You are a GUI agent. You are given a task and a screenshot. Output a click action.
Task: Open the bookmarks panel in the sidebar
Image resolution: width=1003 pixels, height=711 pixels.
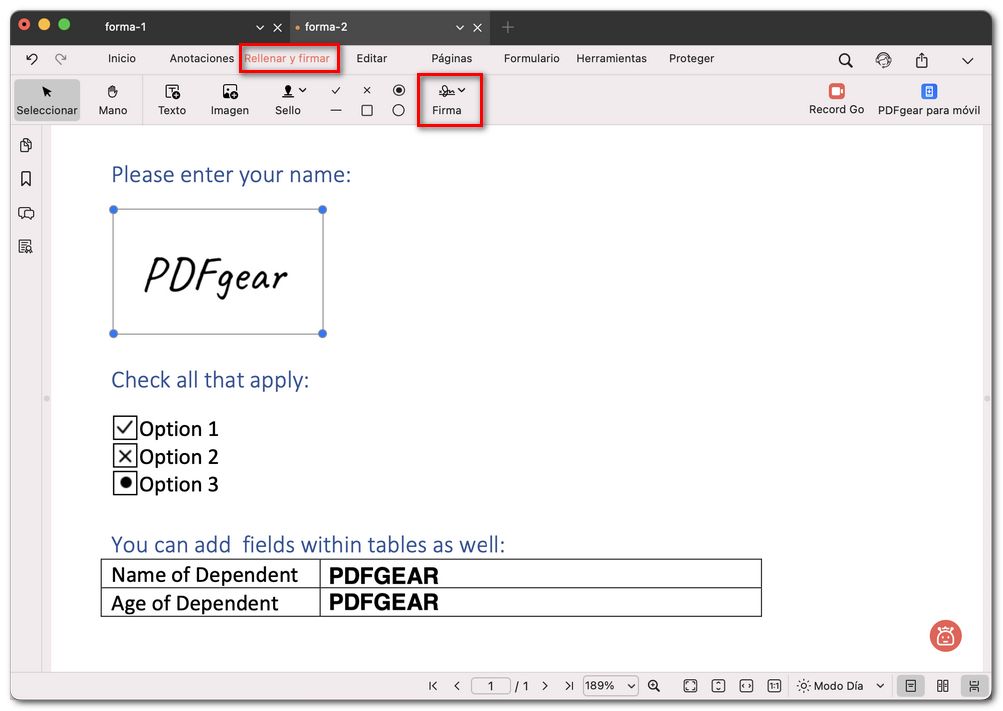[25, 179]
